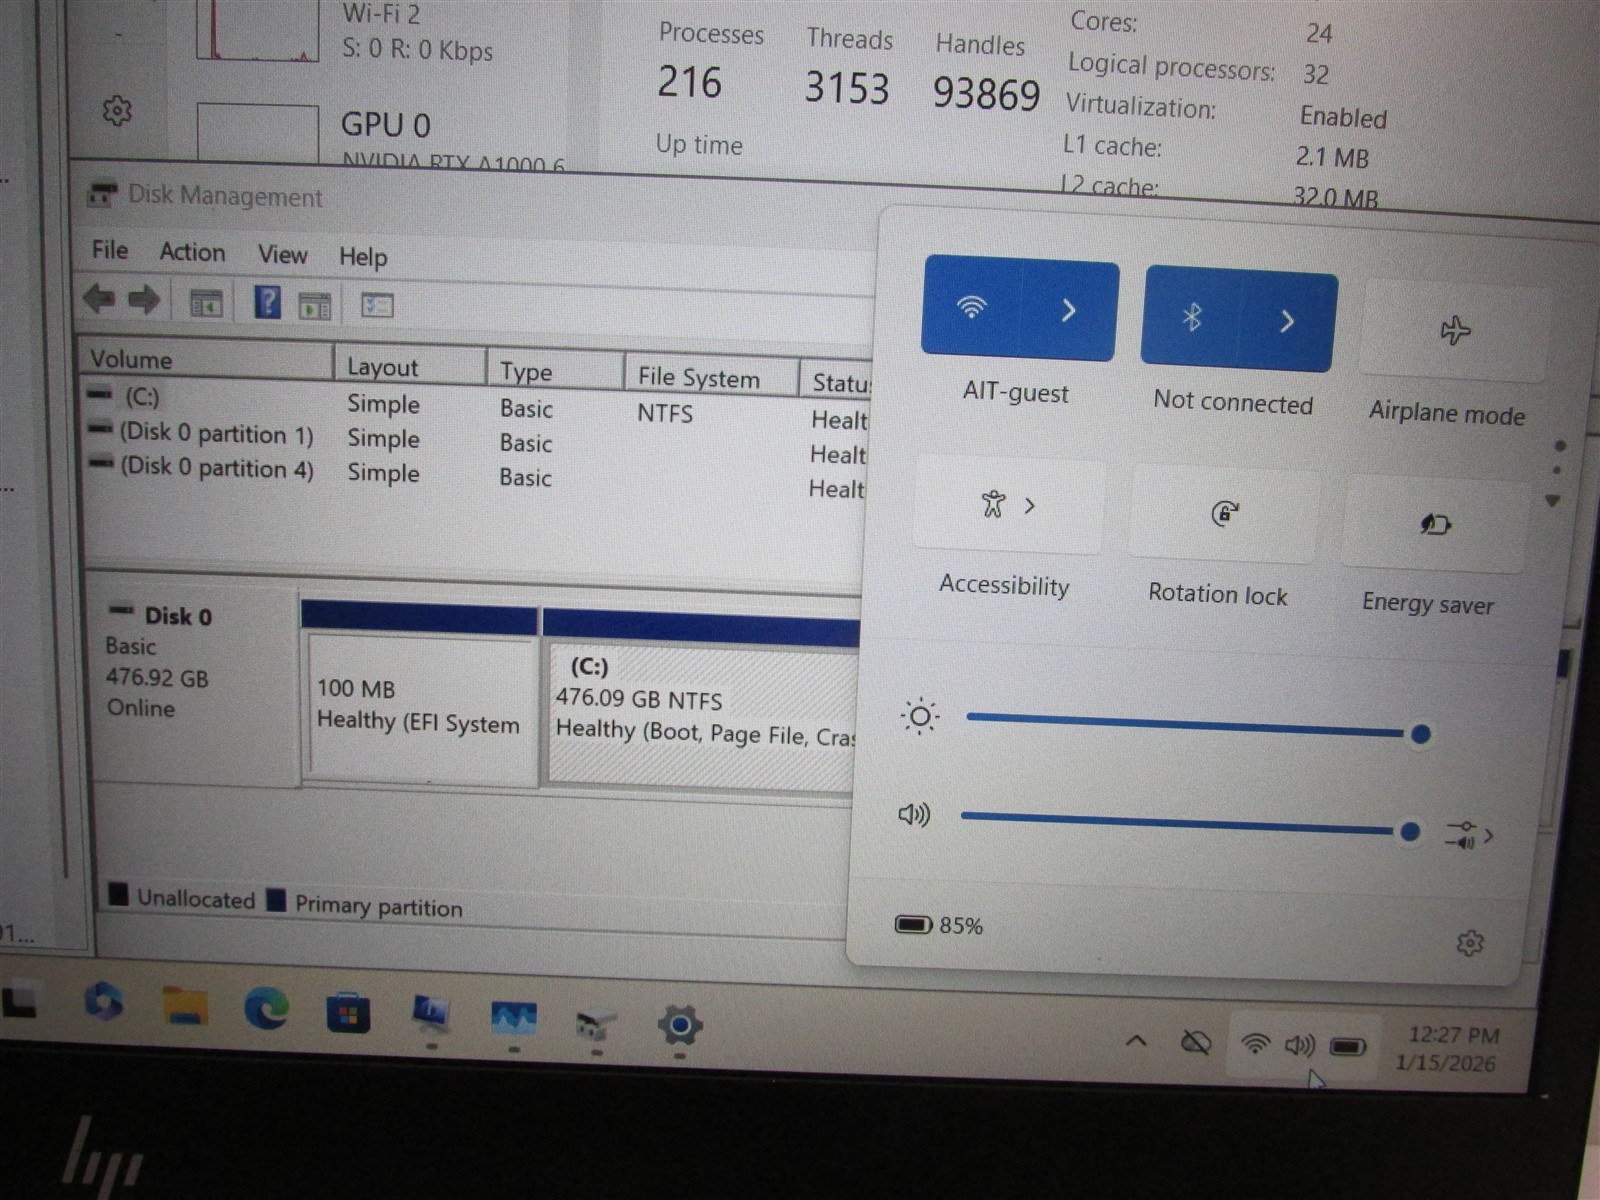Click the volume icon in system tray
Viewport: 1600px width, 1200px height.
[x=1300, y=1046]
